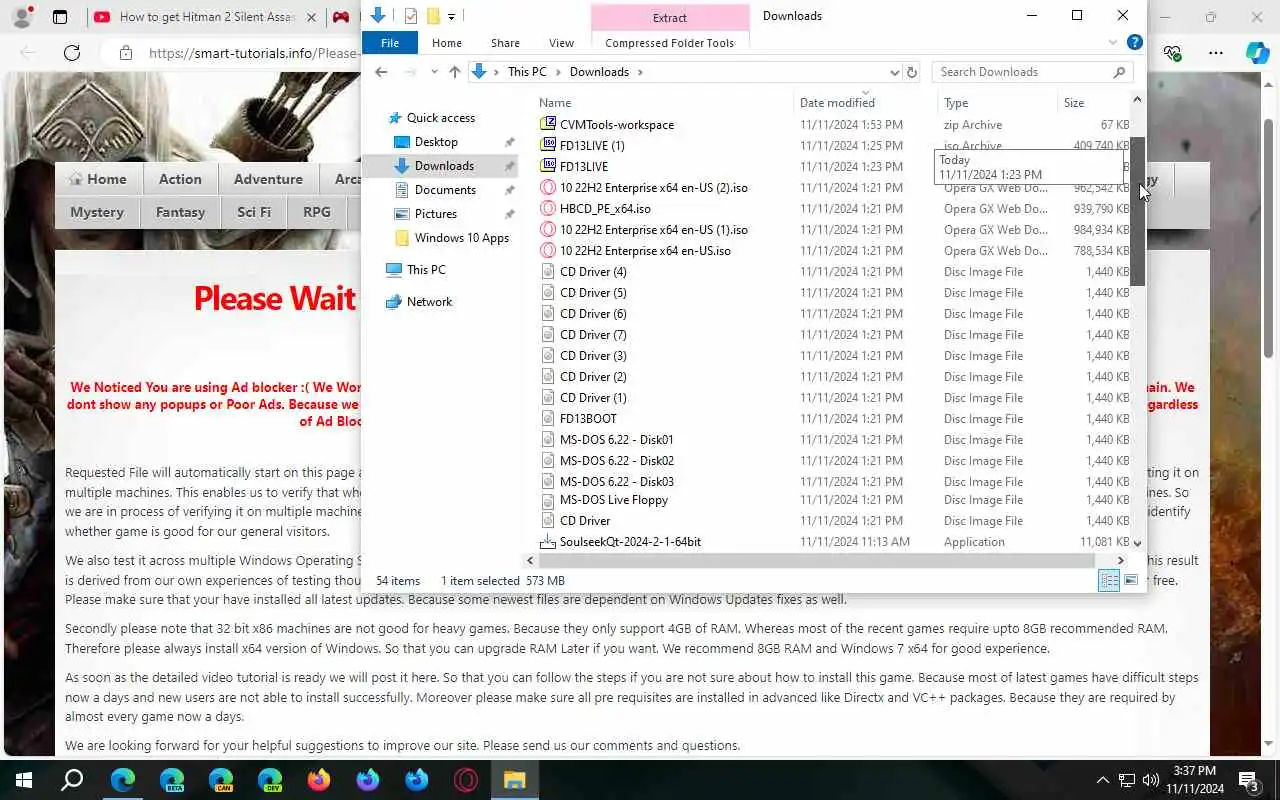
Task: Open Edge Beta from the taskbar
Action: (172, 780)
